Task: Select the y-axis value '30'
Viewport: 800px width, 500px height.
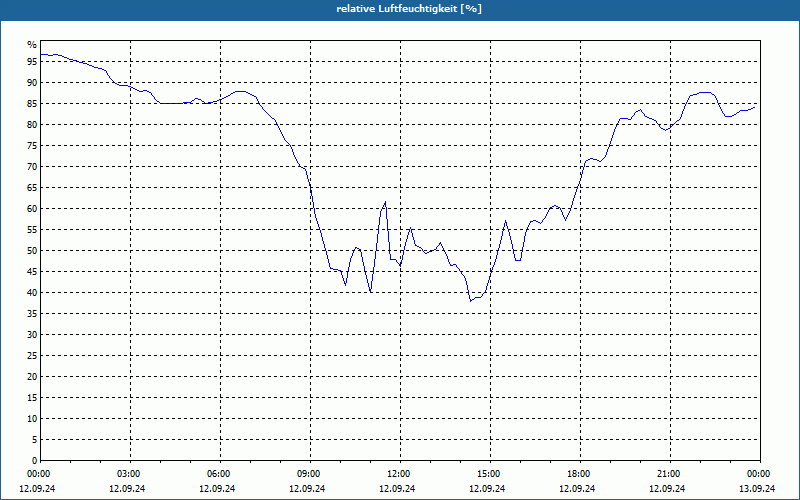Action: (32, 335)
